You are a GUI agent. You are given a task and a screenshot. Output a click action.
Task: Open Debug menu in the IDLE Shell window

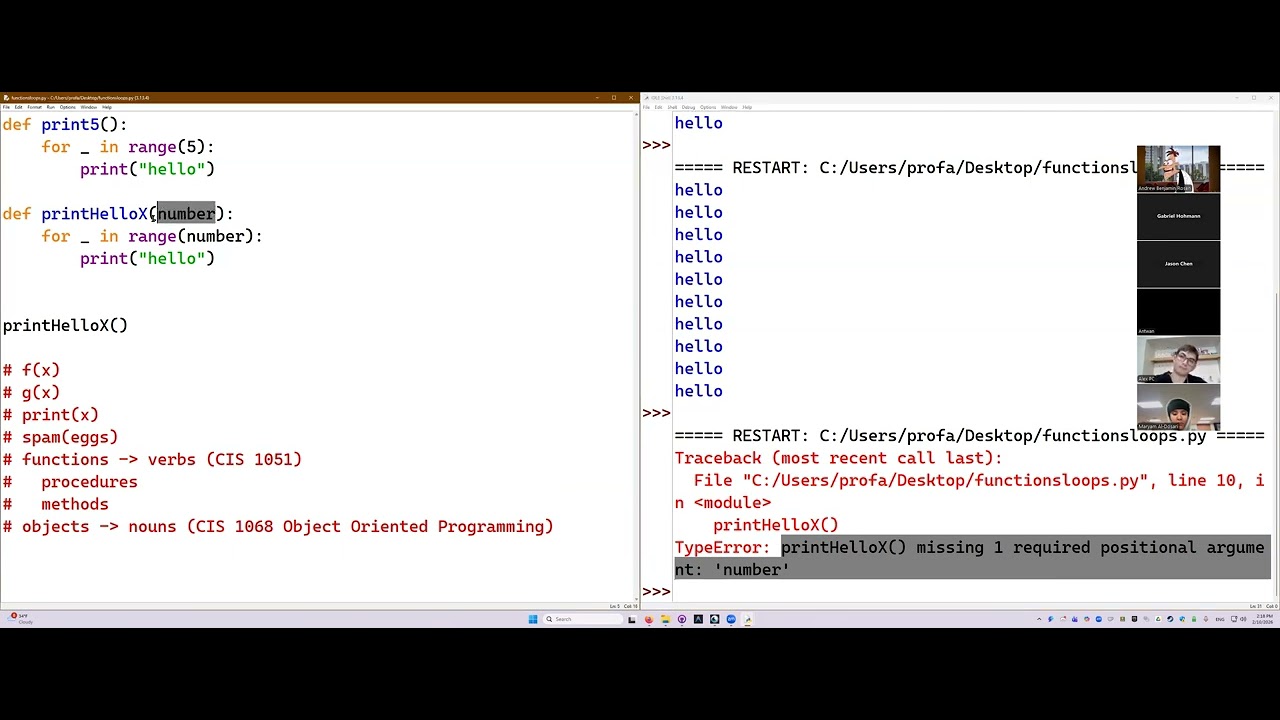coord(688,107)
